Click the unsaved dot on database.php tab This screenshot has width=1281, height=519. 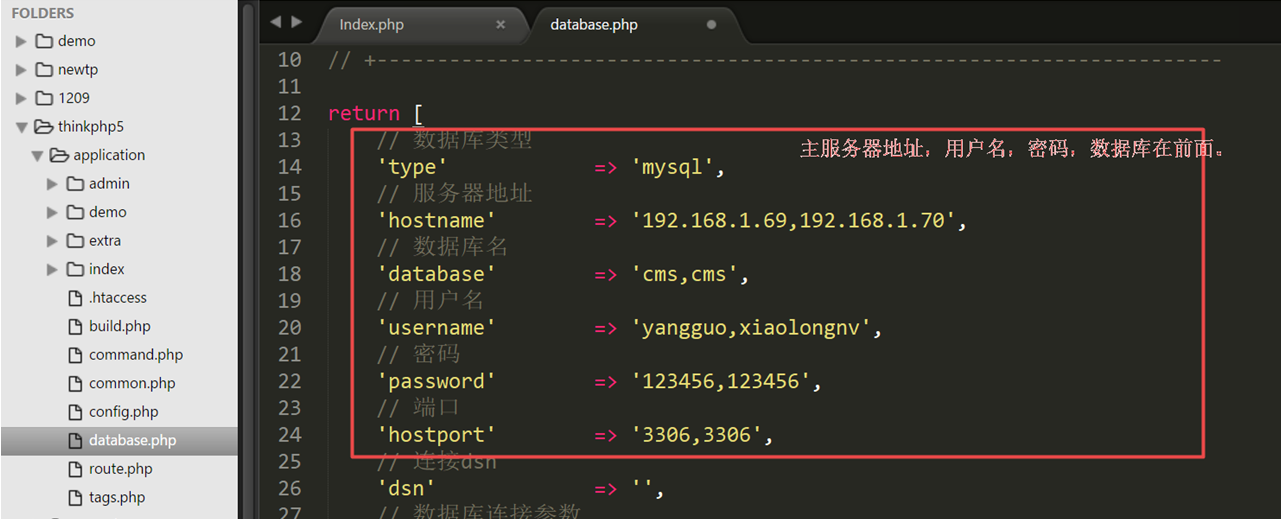point(711,24)
